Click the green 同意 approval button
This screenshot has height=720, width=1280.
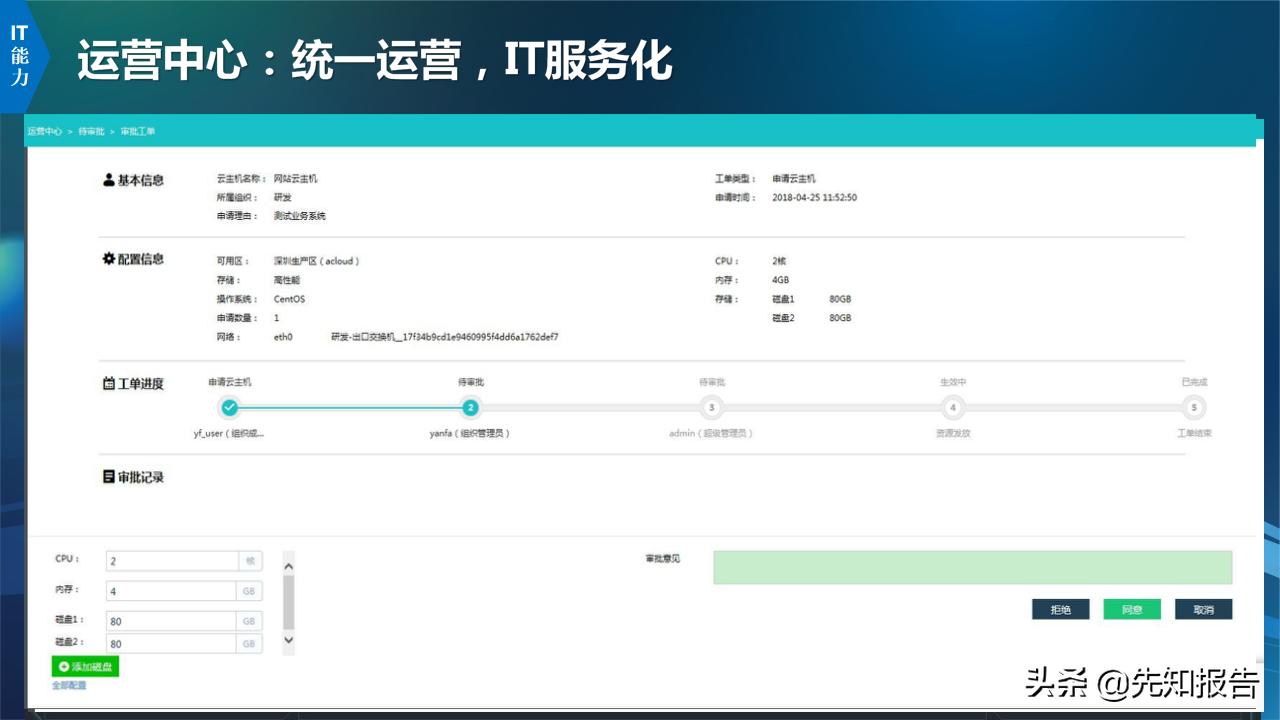pos(1131,609)
